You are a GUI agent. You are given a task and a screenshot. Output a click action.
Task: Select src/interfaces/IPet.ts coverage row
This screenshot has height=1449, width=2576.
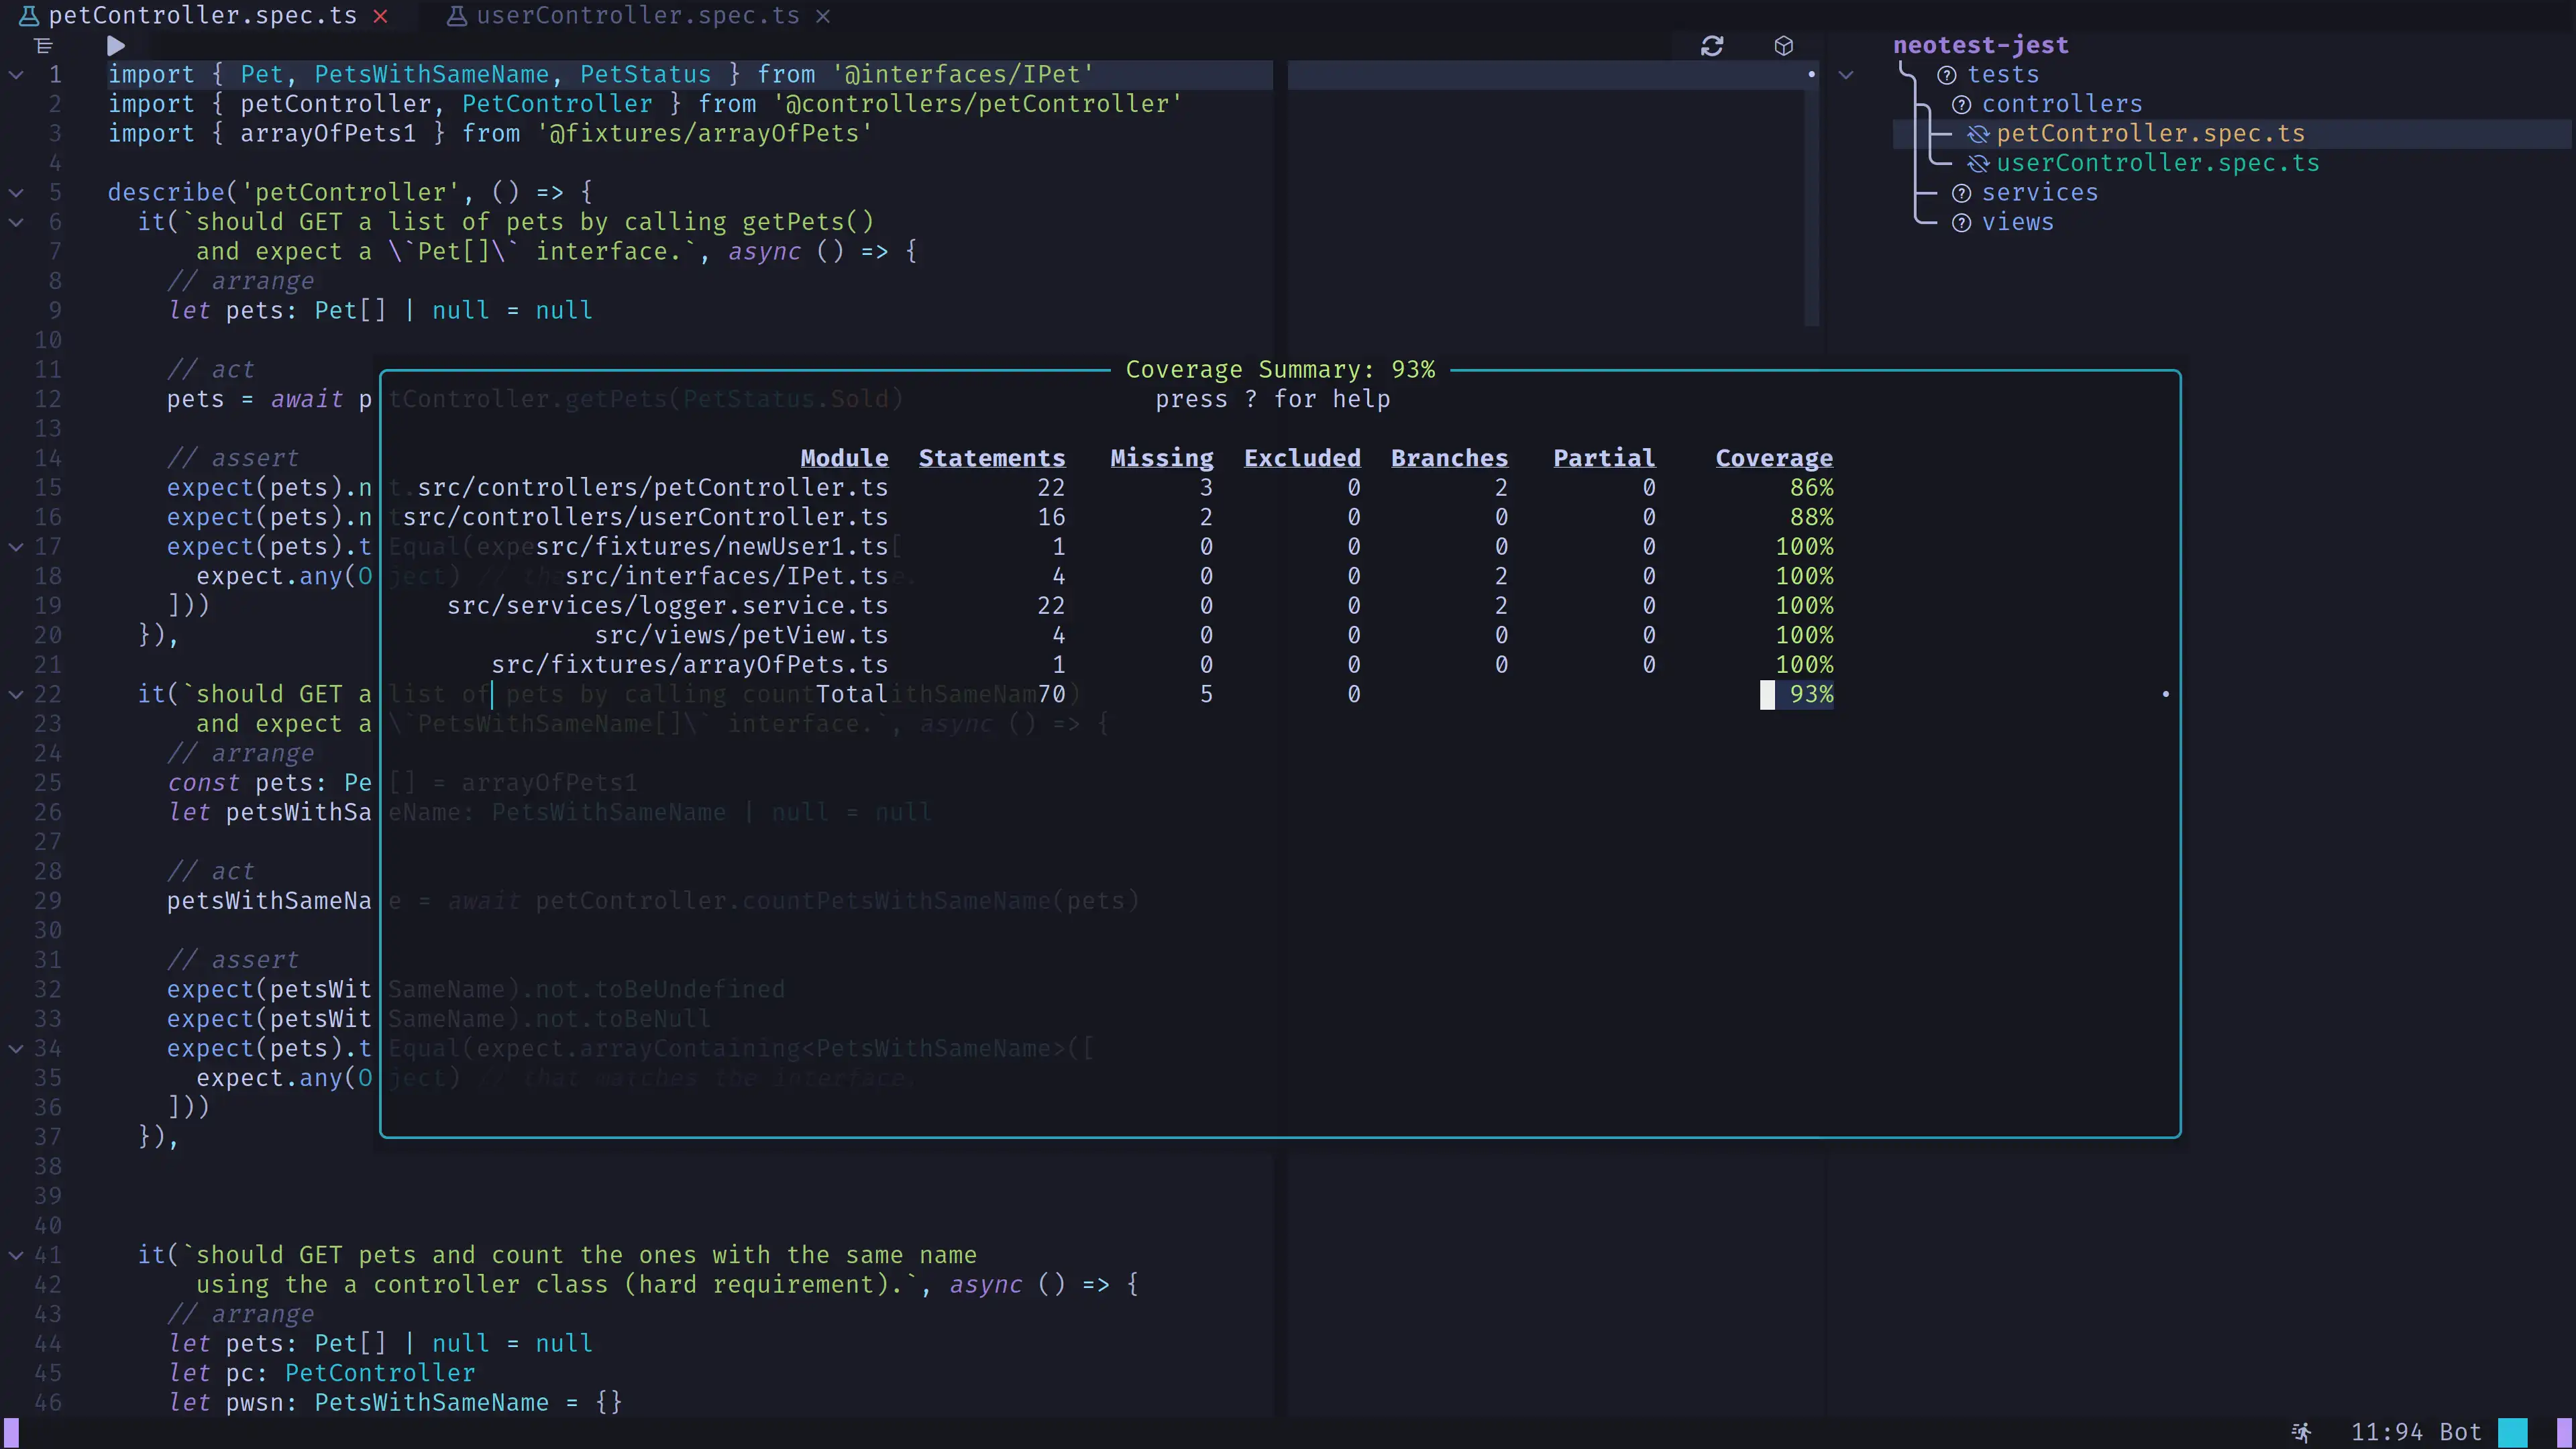tap(1200, 576)
